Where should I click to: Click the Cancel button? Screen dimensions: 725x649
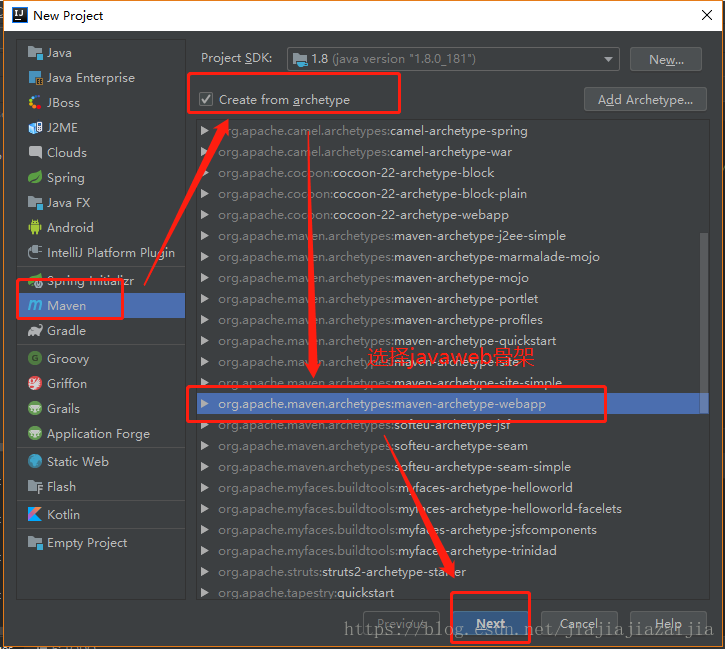coord(579,624)
